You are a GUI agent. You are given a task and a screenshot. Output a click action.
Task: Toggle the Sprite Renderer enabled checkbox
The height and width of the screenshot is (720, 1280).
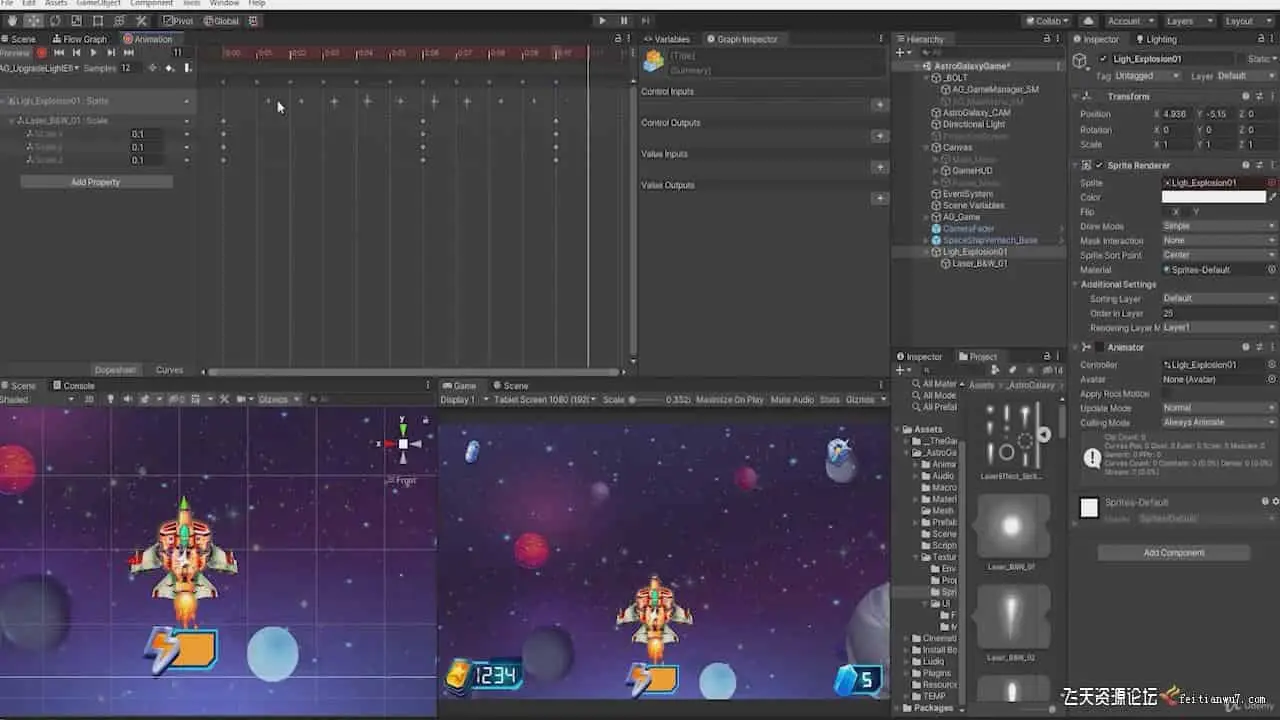pyautogui.click(x=1099, y=165)
